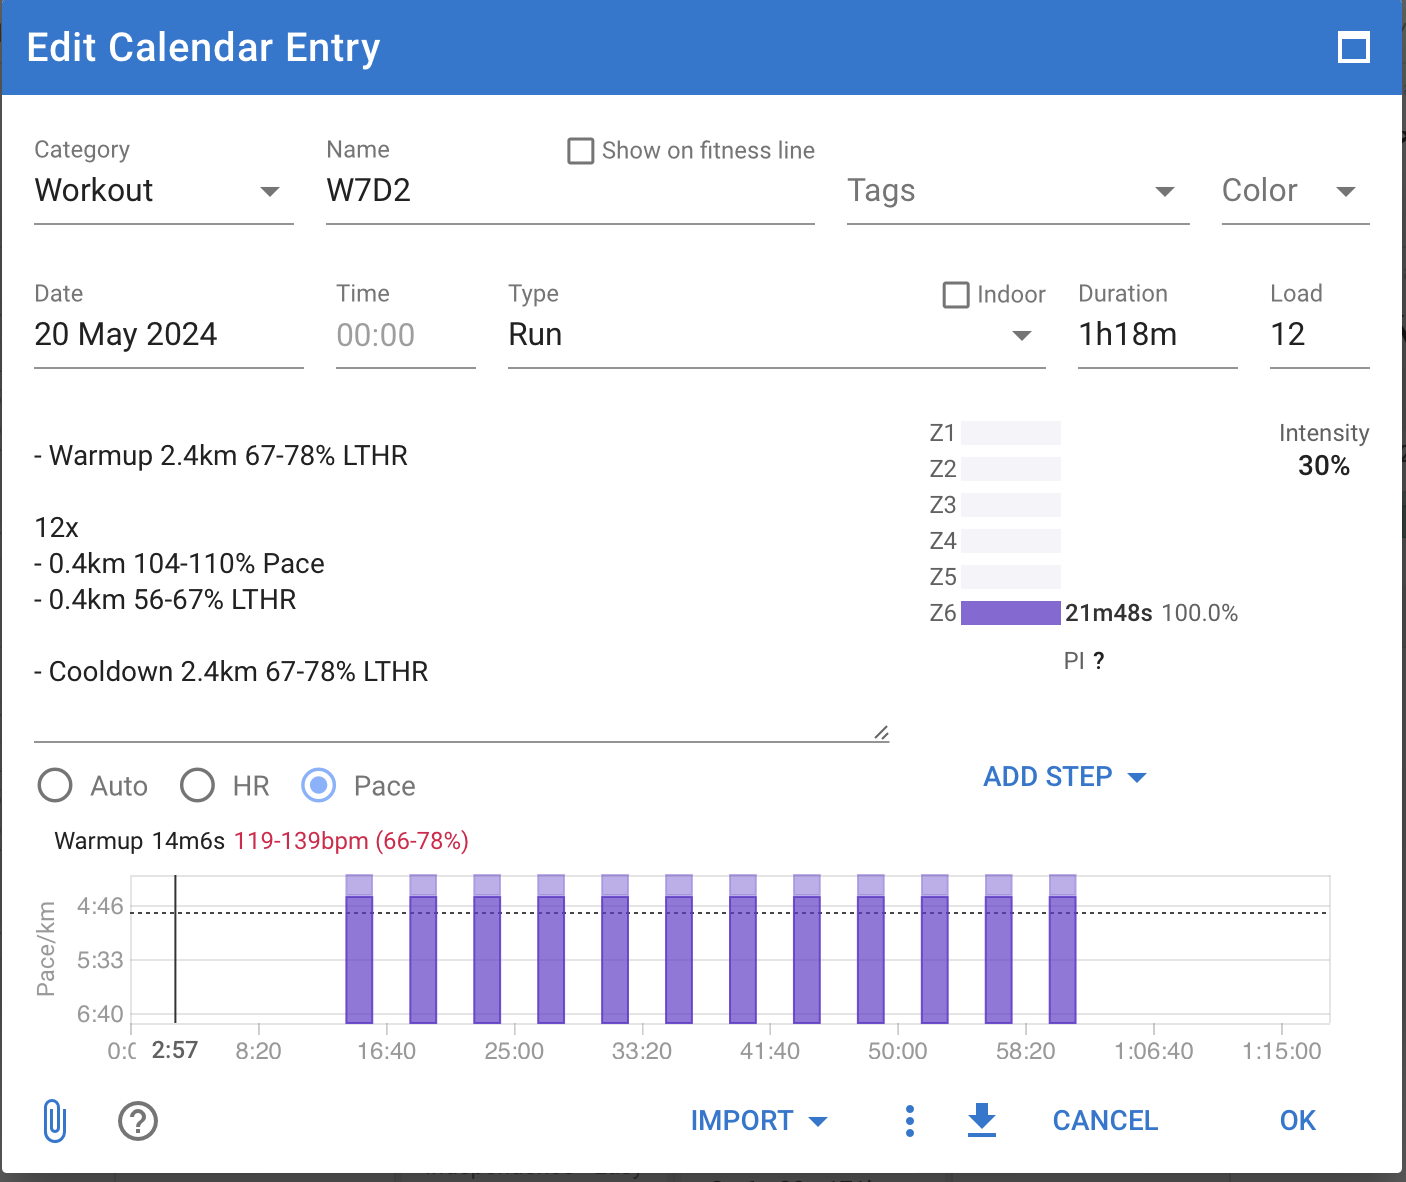The width and height of the screenshot is (1406, 1182).
Task: Open the Category Workout dropdown
Action: pyautogui.click(x=164, y=191)
